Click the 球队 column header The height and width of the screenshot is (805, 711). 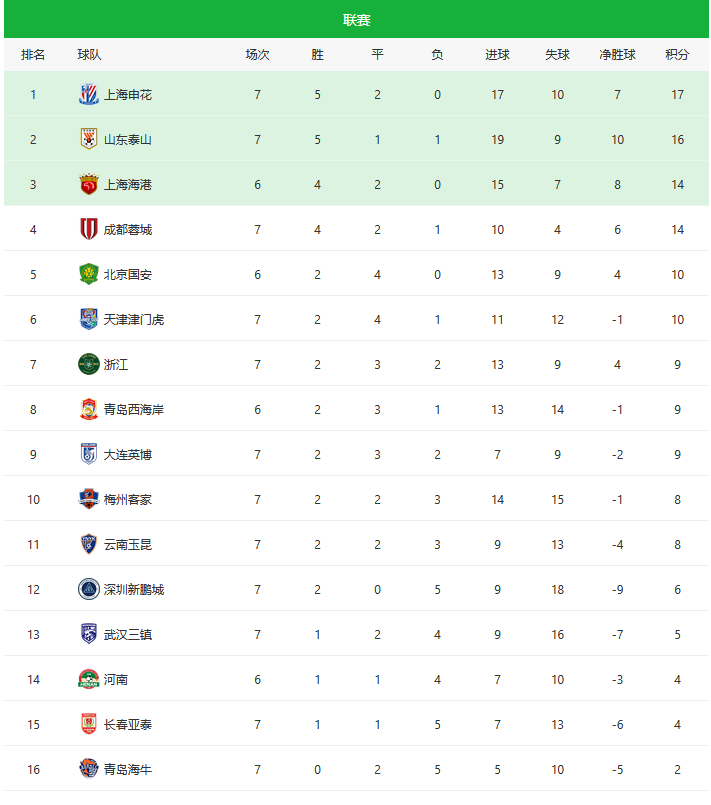89,54
